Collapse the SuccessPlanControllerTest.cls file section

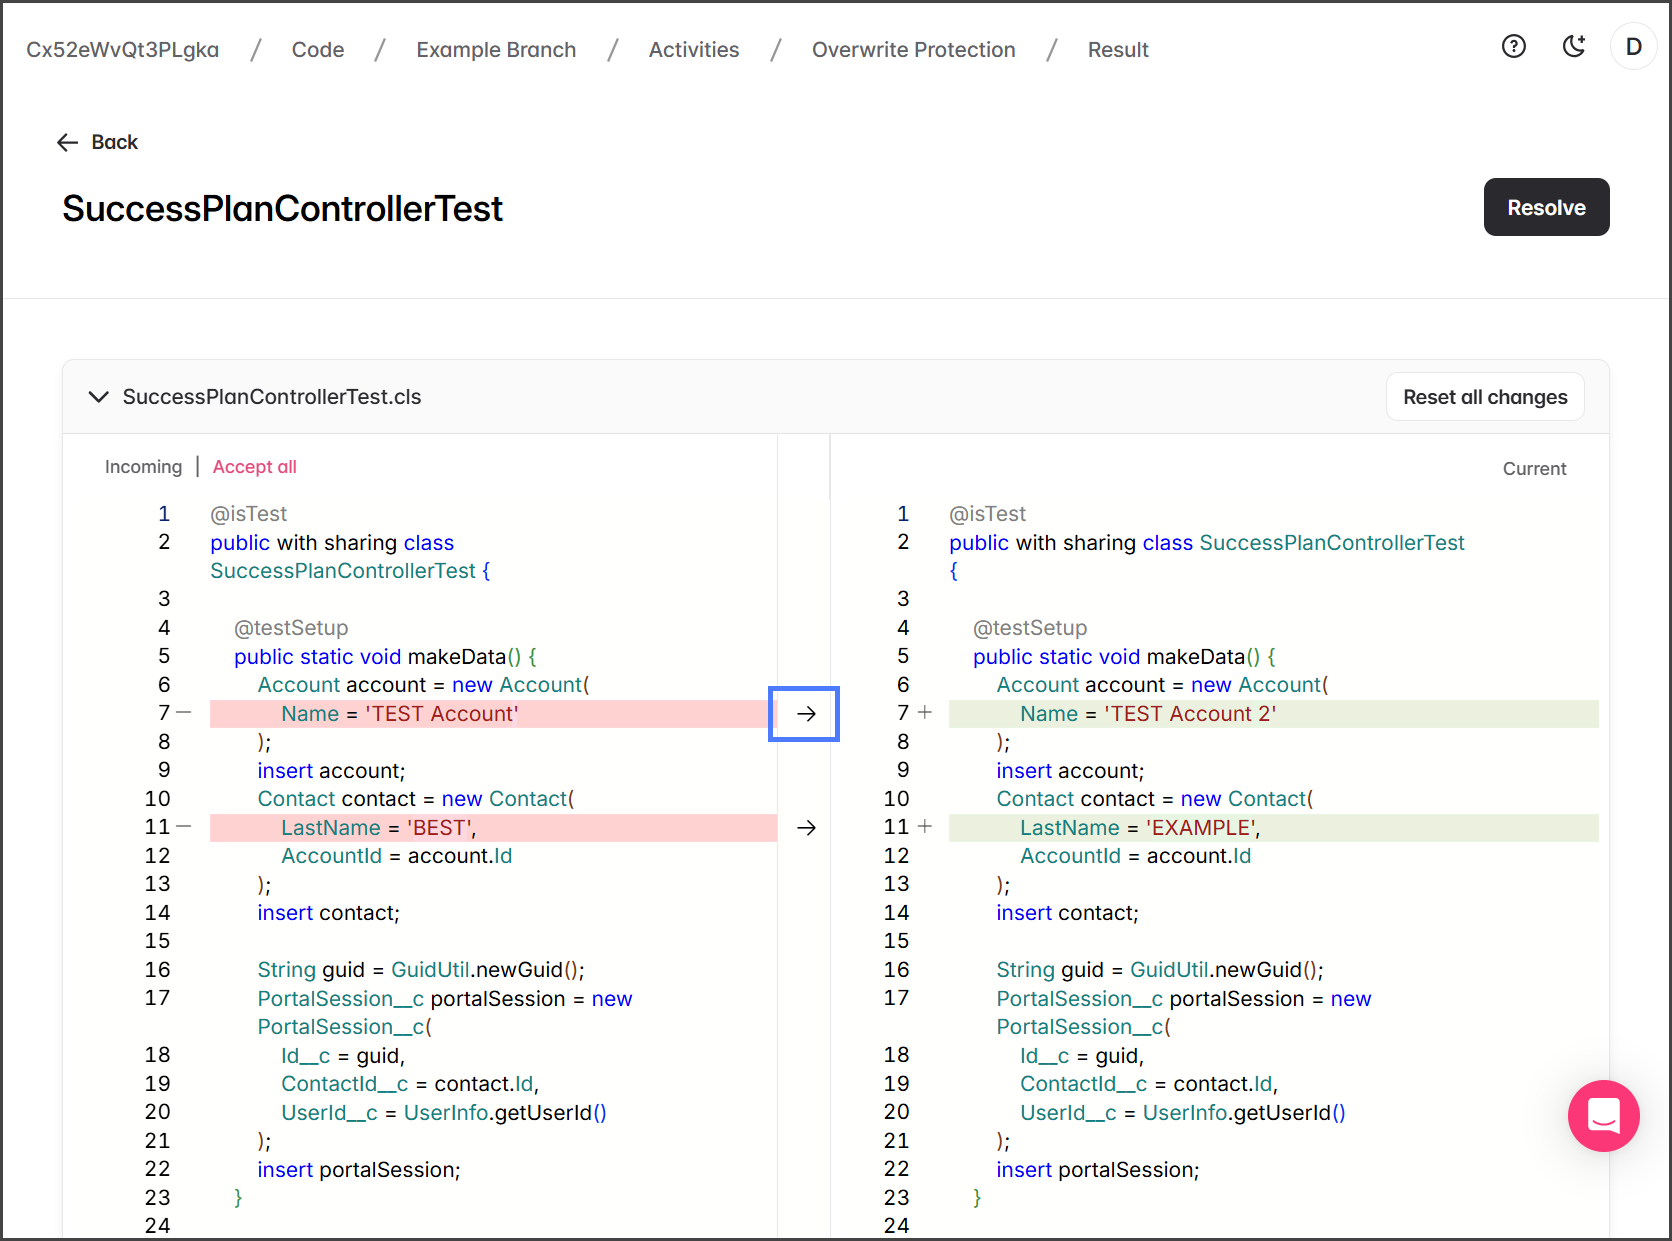(98, 397)
